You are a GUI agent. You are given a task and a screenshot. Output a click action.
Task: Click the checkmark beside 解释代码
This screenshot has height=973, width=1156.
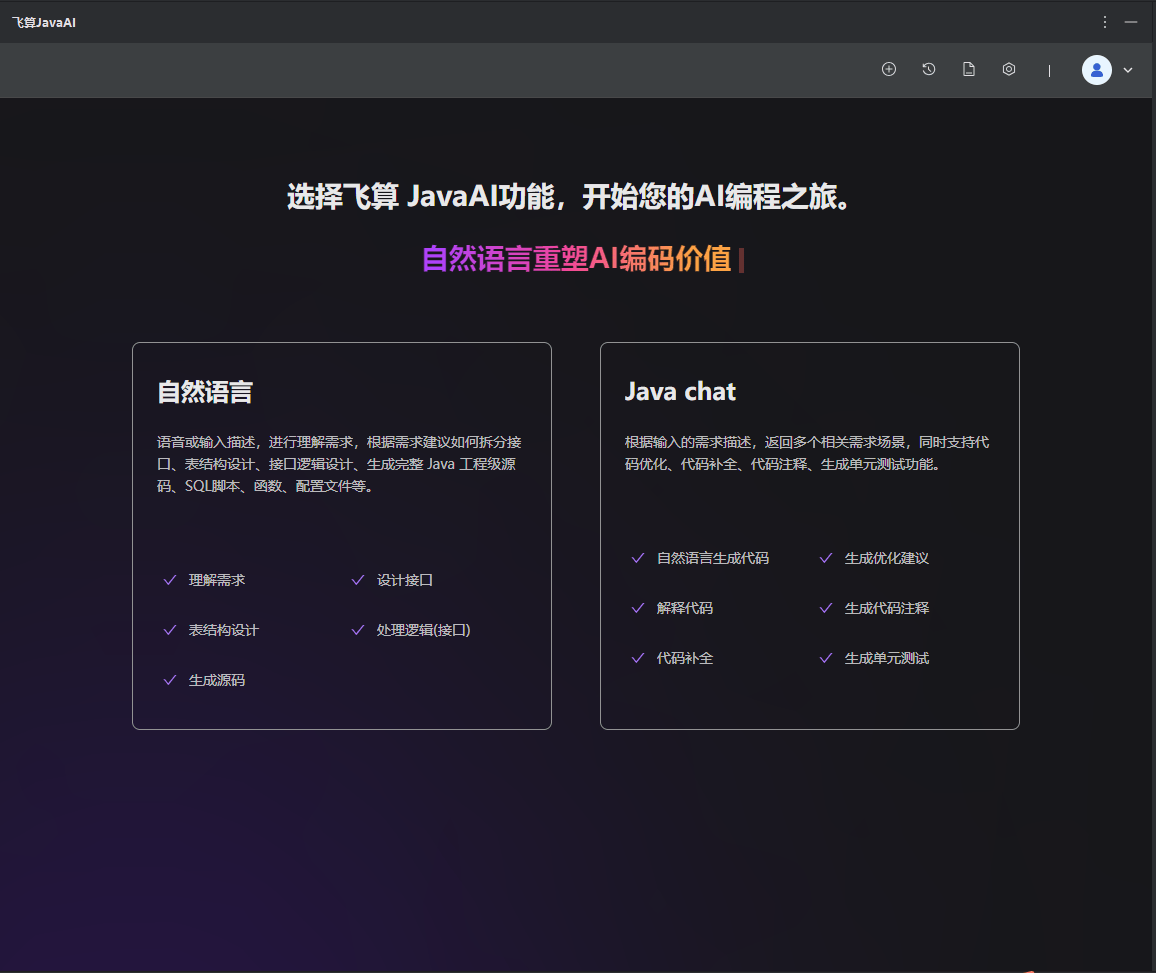[x=638, y=608]
